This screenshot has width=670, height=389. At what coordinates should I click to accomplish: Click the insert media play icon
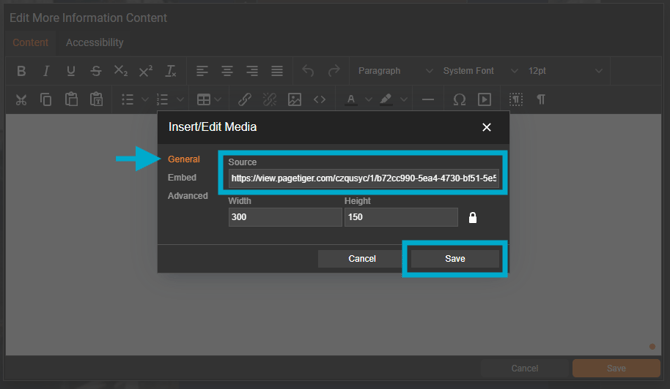click(x=484, y=100)
